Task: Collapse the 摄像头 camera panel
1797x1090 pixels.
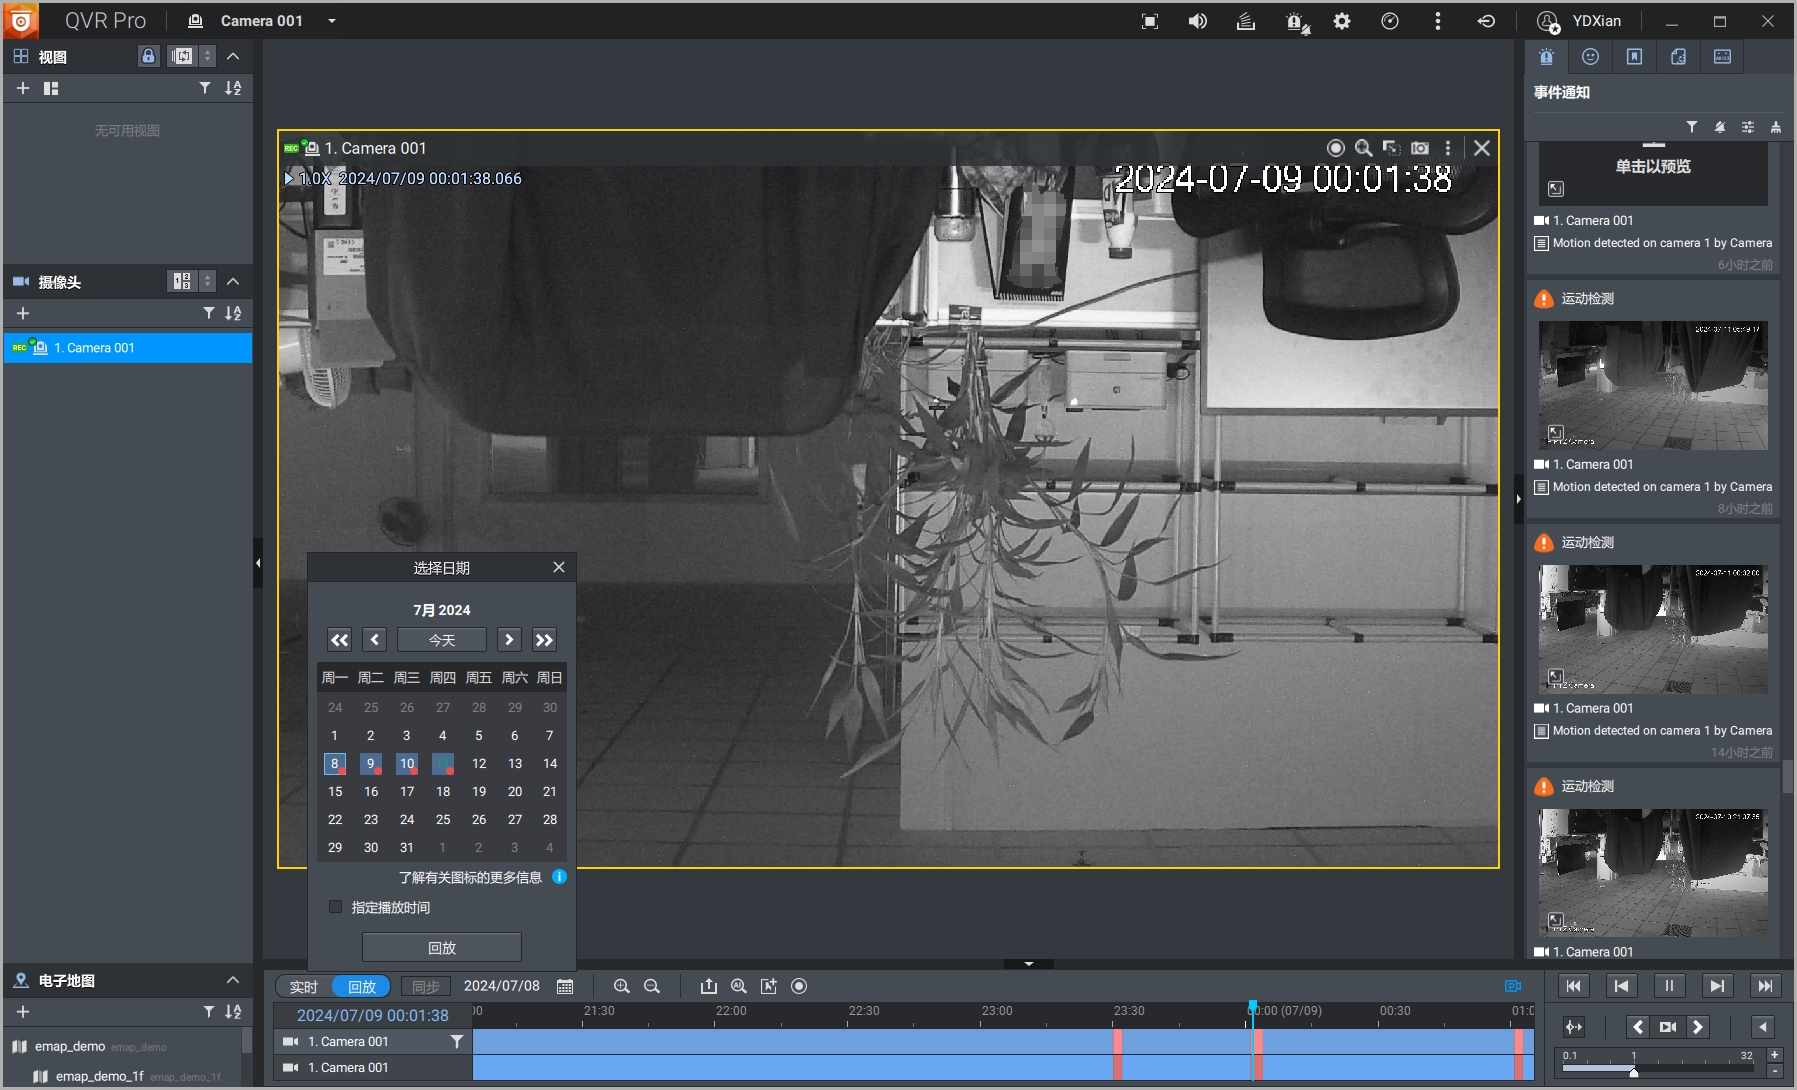Action: [x=233, y=281]
